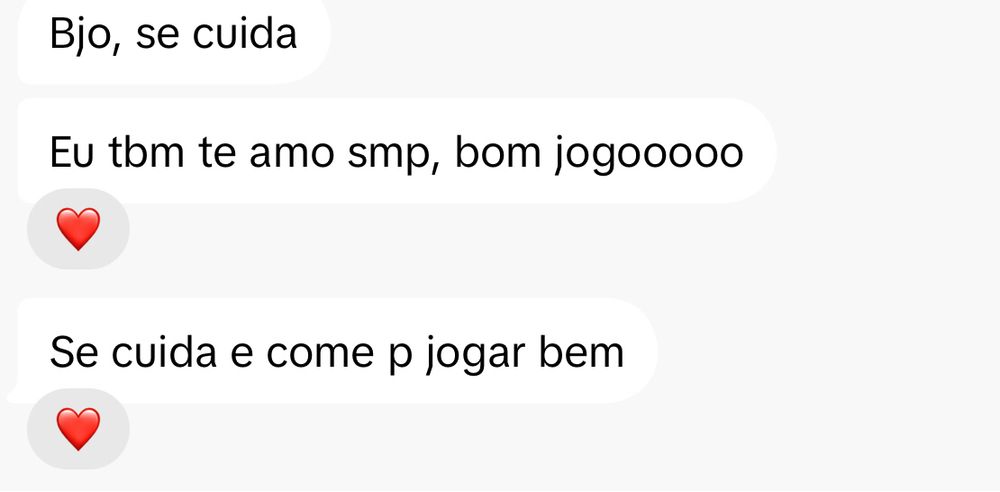Click the letter "p" between "come" and "jogar"
Image resolution: width=1000 pixels, height=492 pixels.
pos(400,357)
